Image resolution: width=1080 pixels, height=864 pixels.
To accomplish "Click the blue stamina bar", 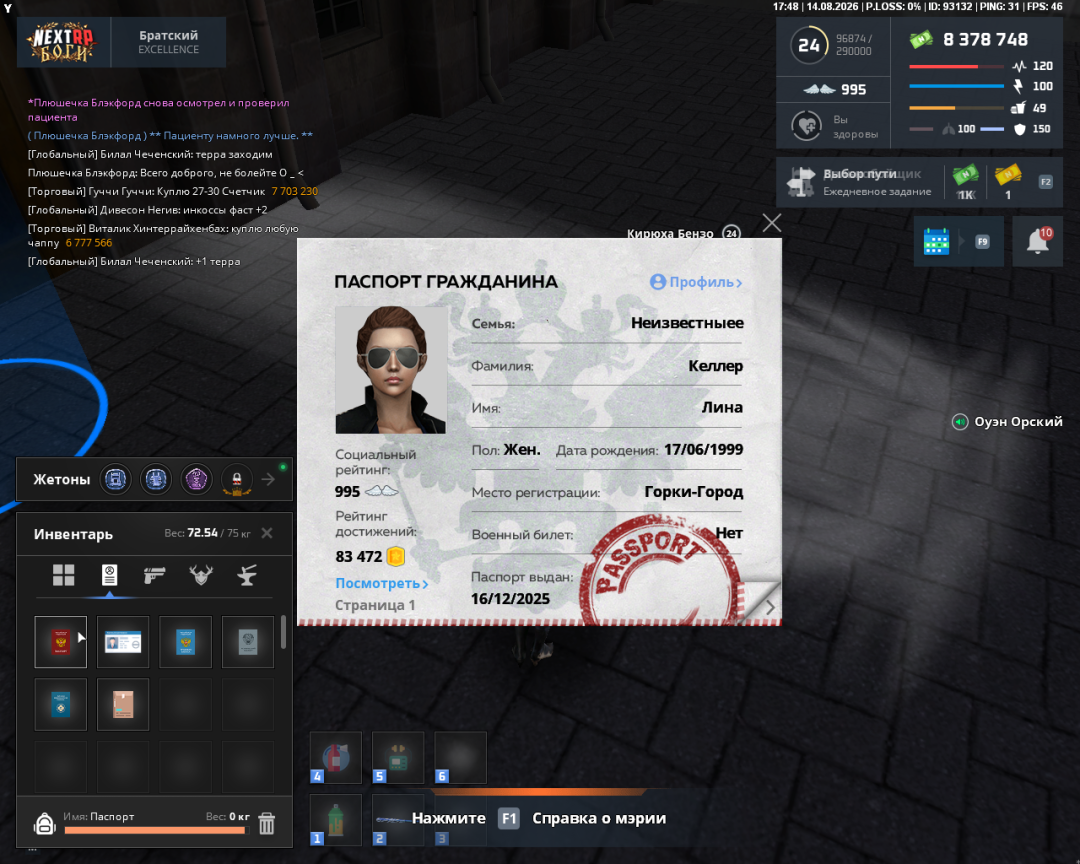I will pyautogui.click(x=956, y=86).
